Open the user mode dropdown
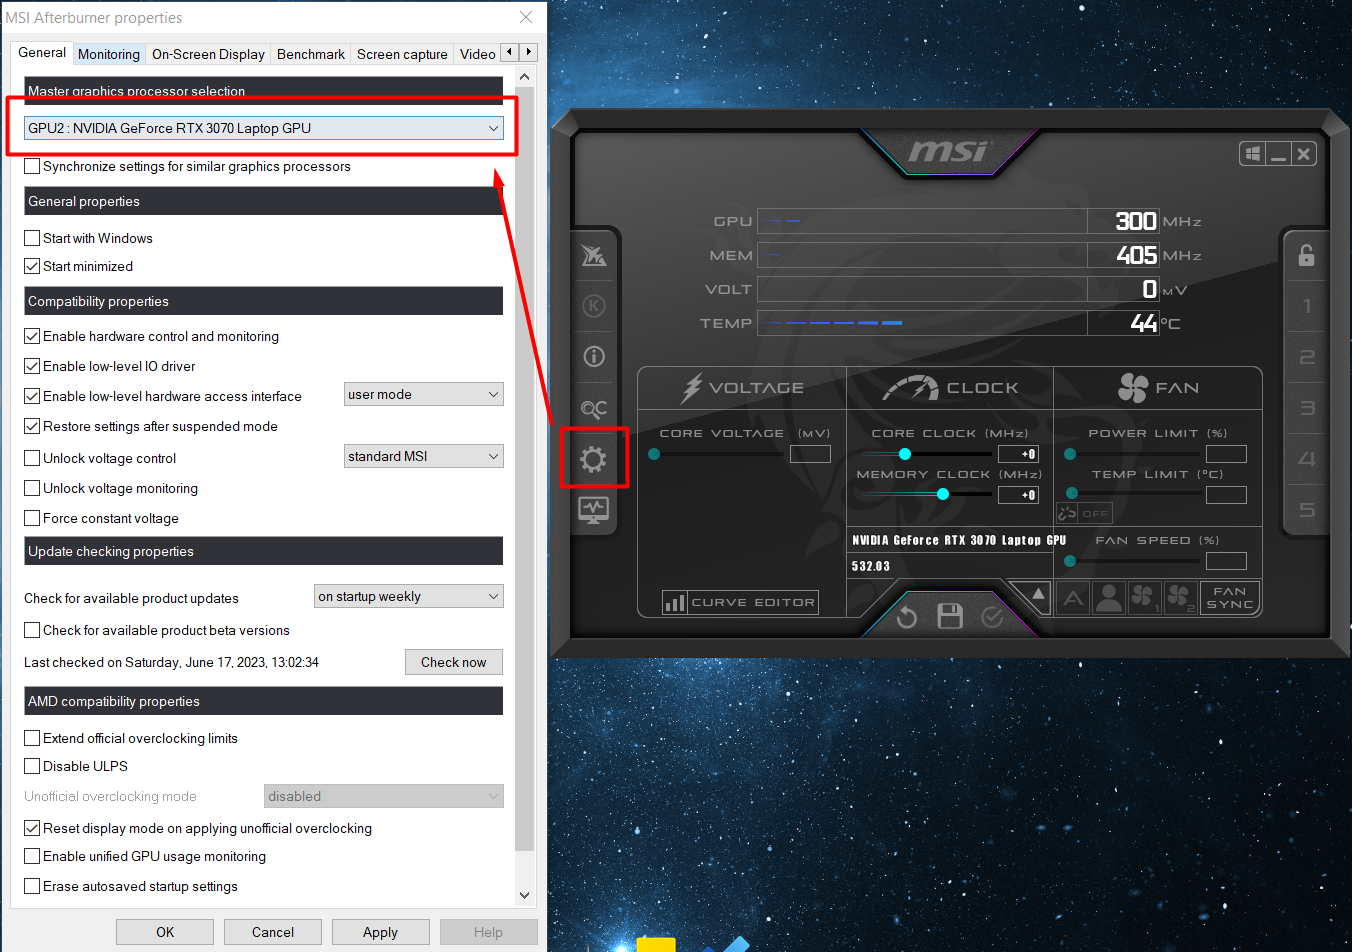 [424, 394]
